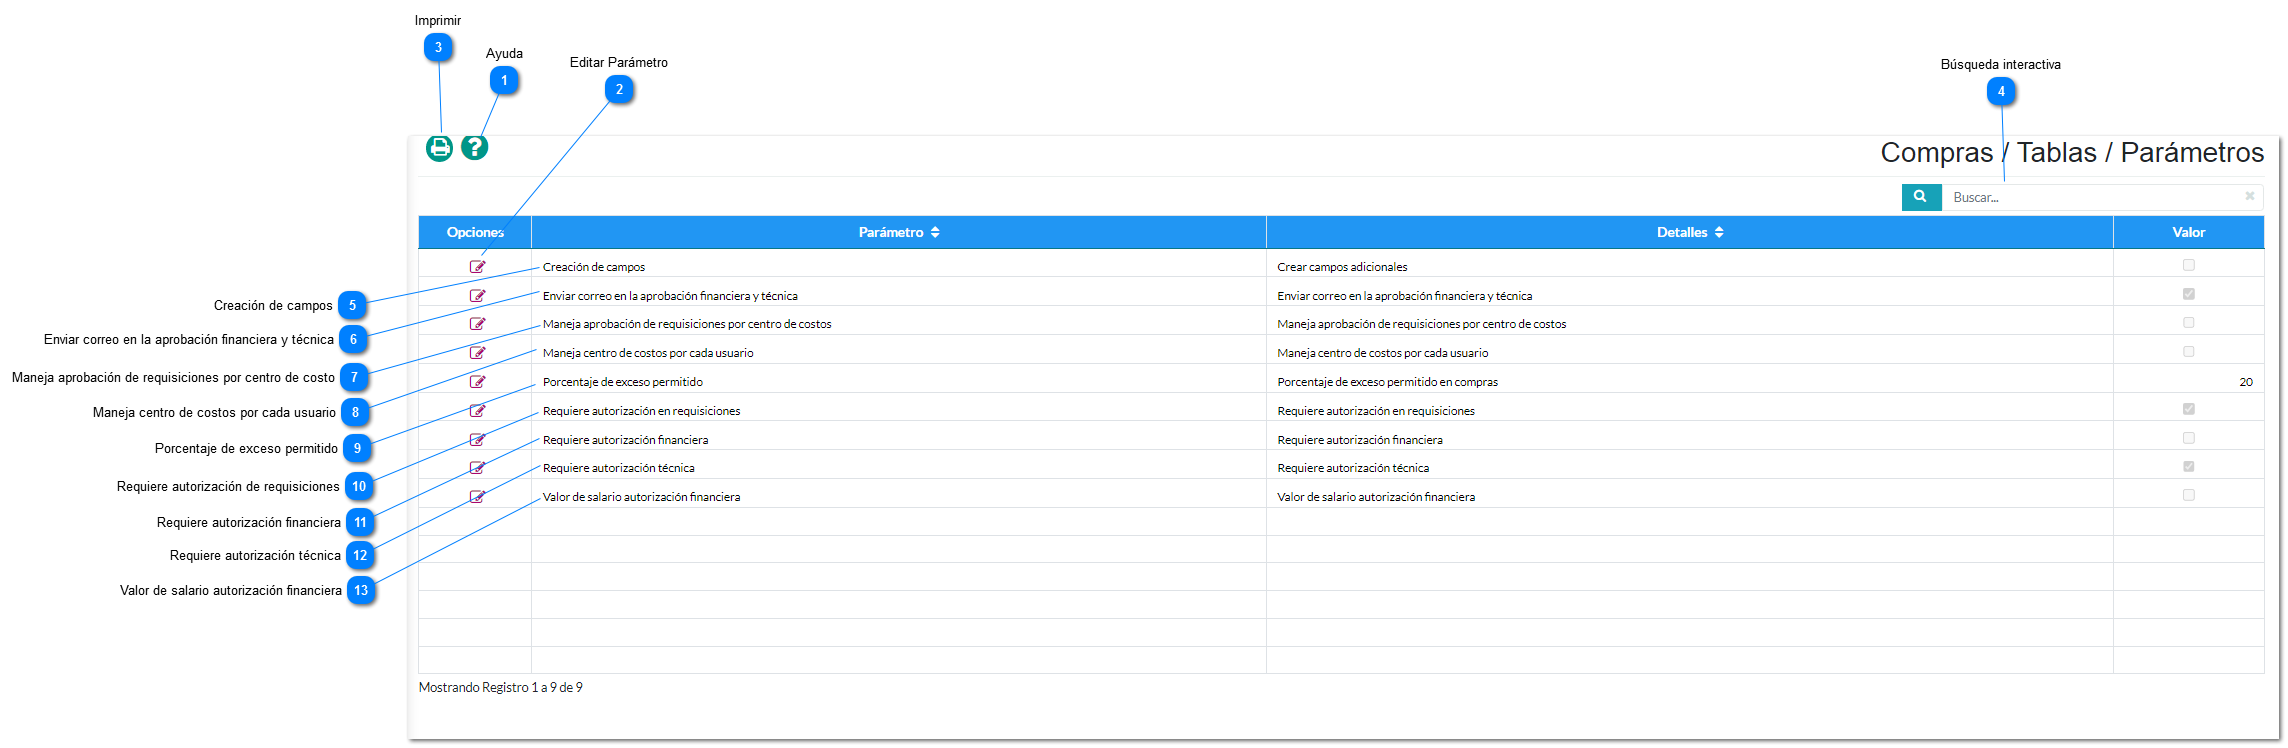Image resolution: width=2288 pixels, height=748 pixels.
Task: Edit Valor de salario autorización financiera
Action: tap(478, 497)
